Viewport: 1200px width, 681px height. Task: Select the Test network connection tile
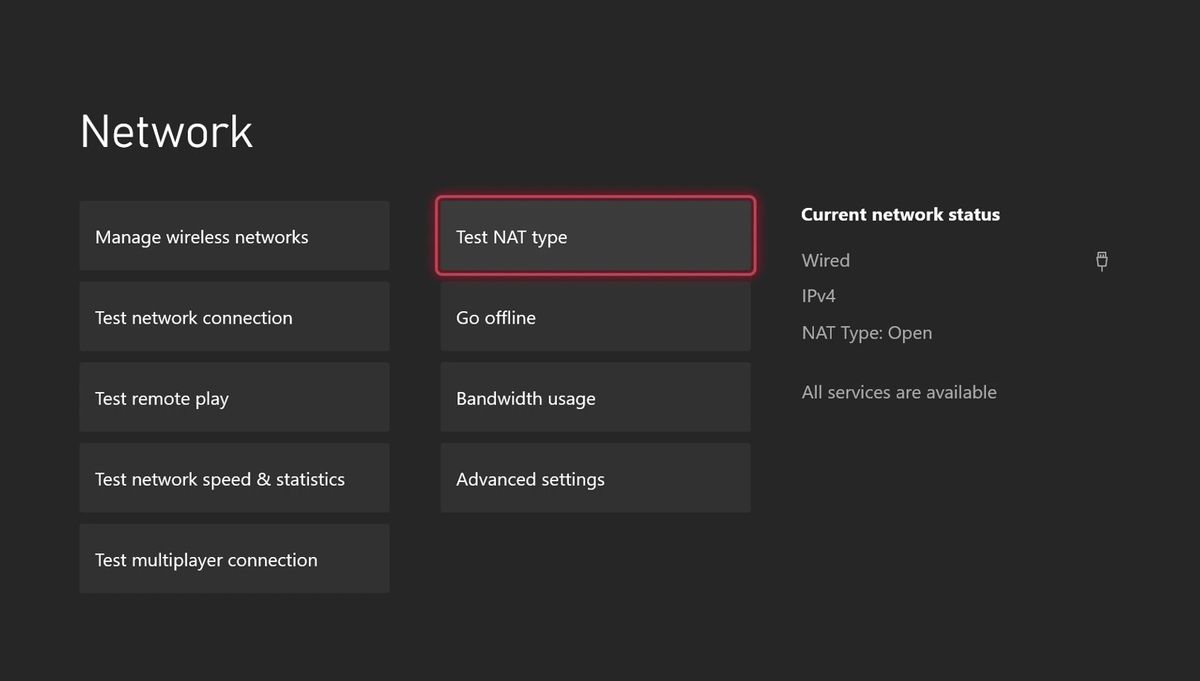[x=234, y=317]
